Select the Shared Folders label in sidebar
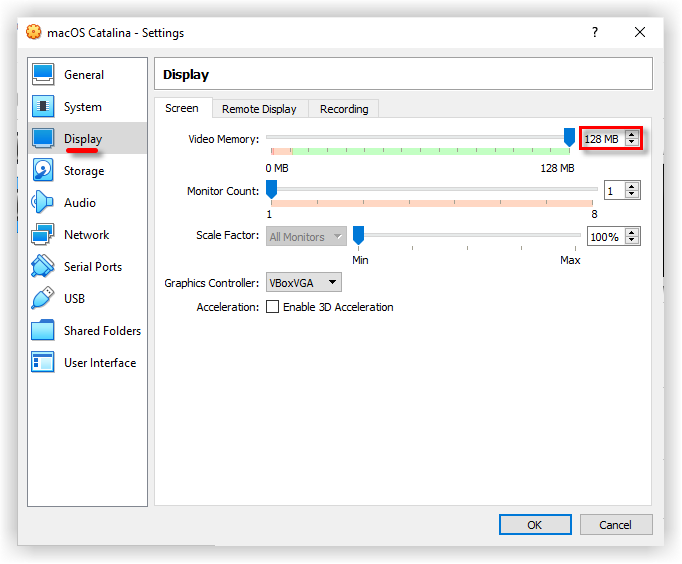This screenshot has width=682, height=564. tap(102, 331)
